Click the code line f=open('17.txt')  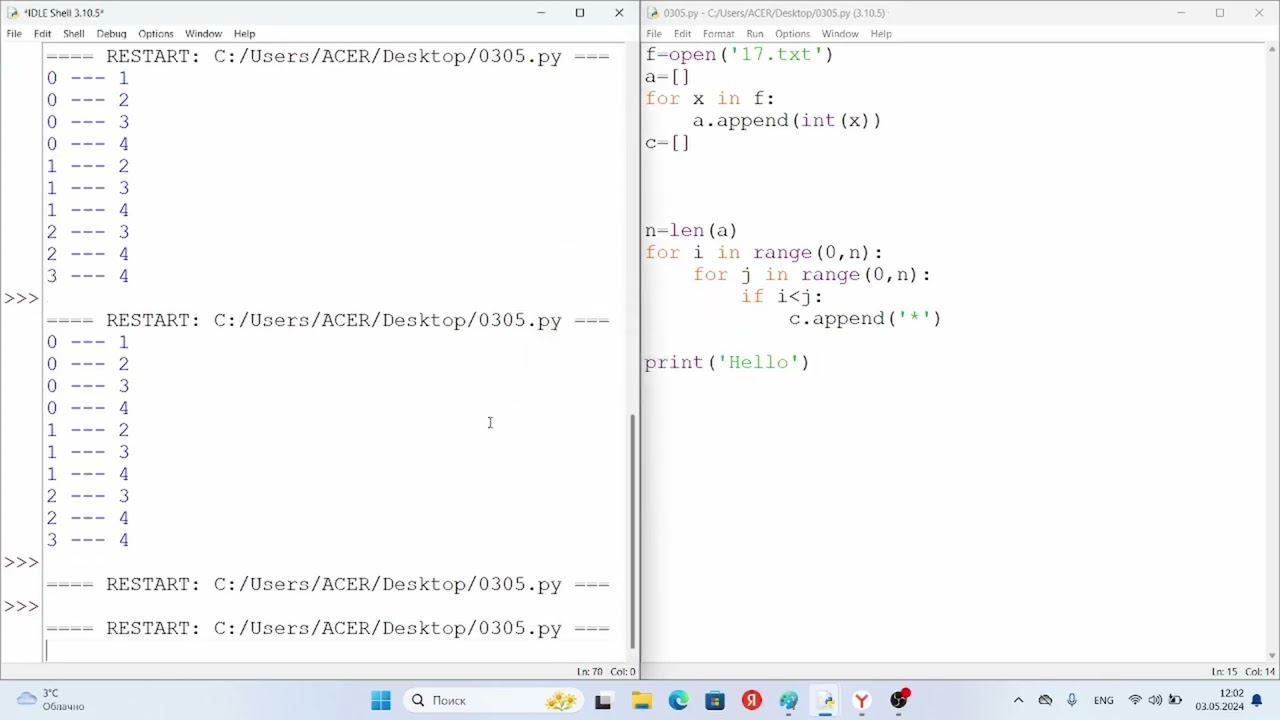739,55
